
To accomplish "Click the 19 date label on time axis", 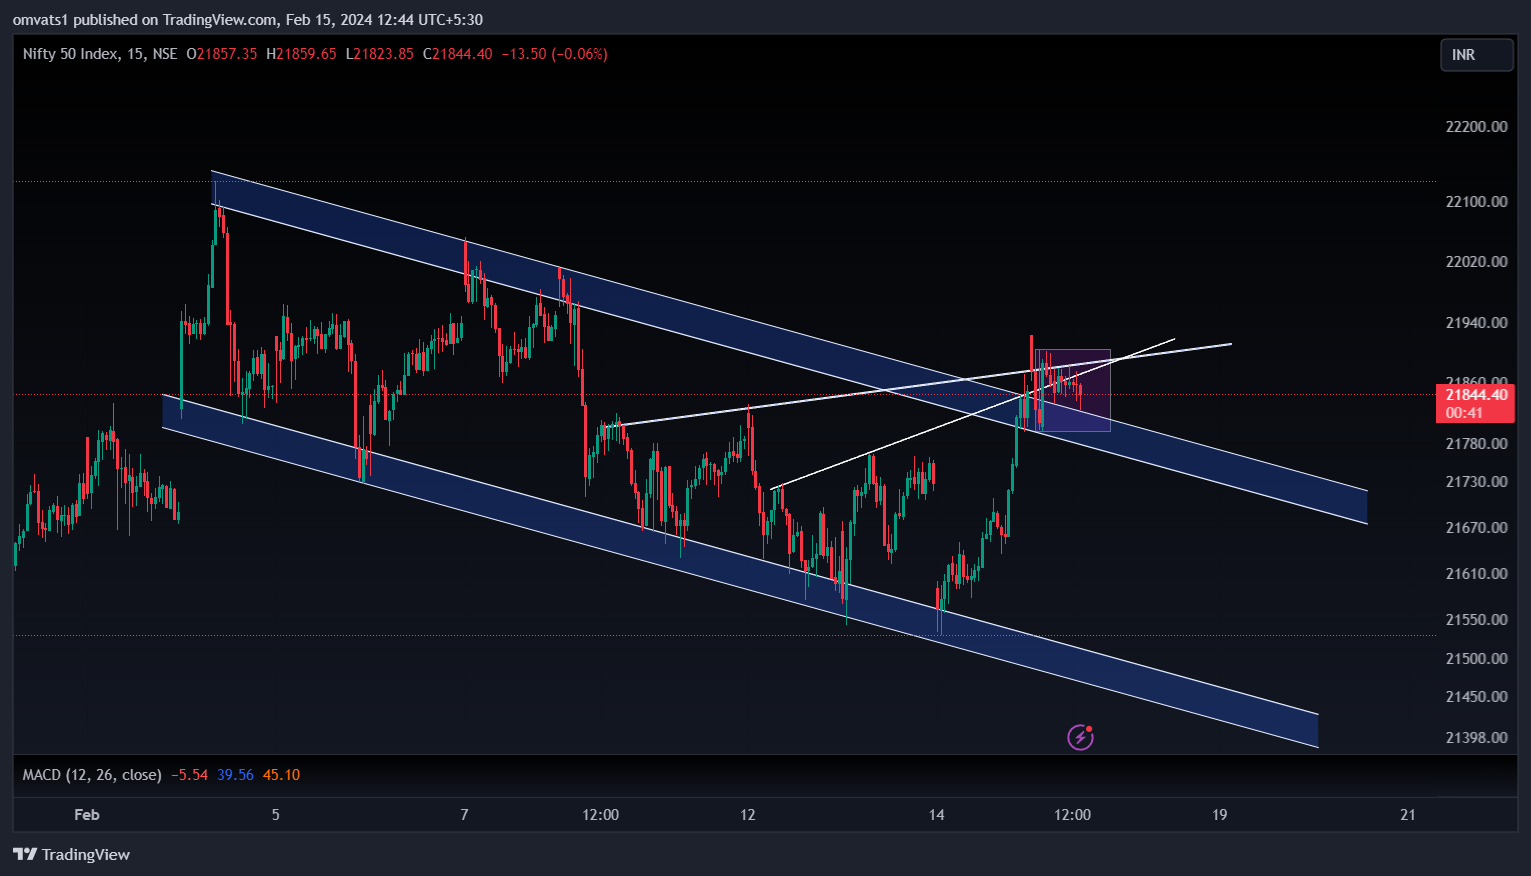I will click(x=1219, y=815).
